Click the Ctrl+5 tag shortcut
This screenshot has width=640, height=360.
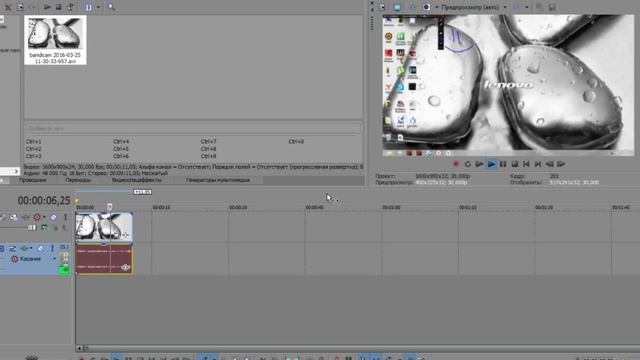click(121, 149)
